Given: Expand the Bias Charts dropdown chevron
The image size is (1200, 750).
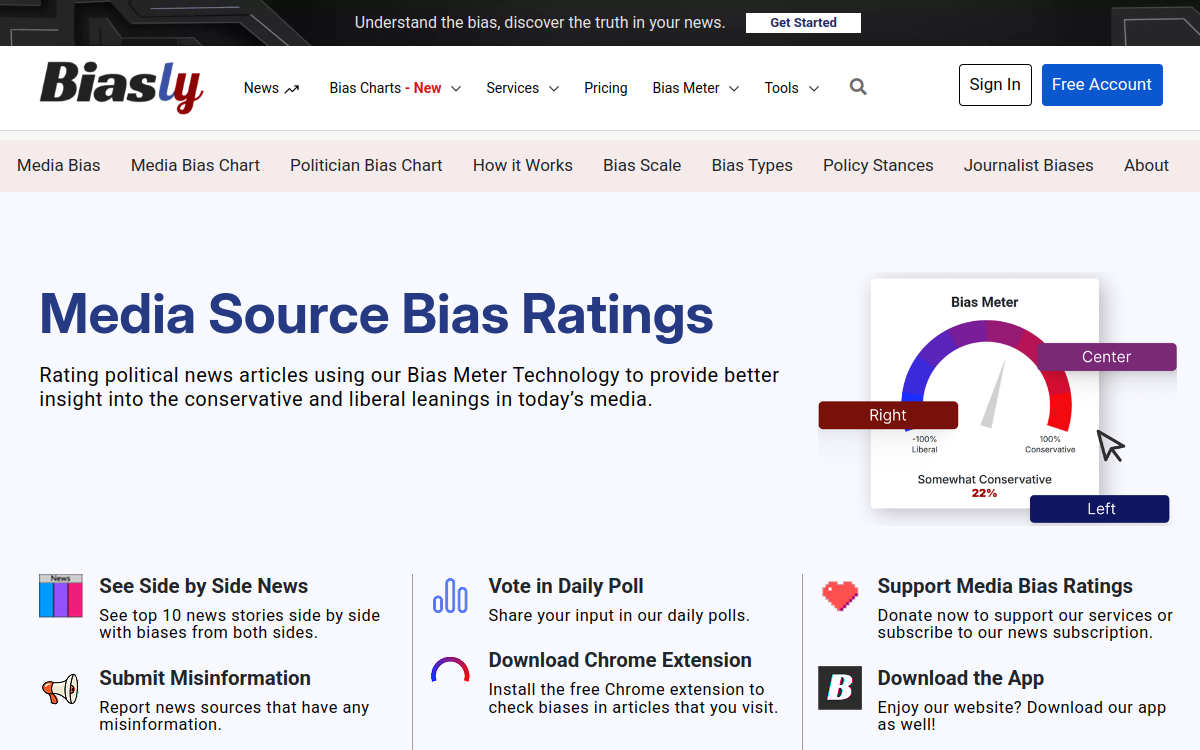Looking at the screenshot, I should tap(456, 89).
